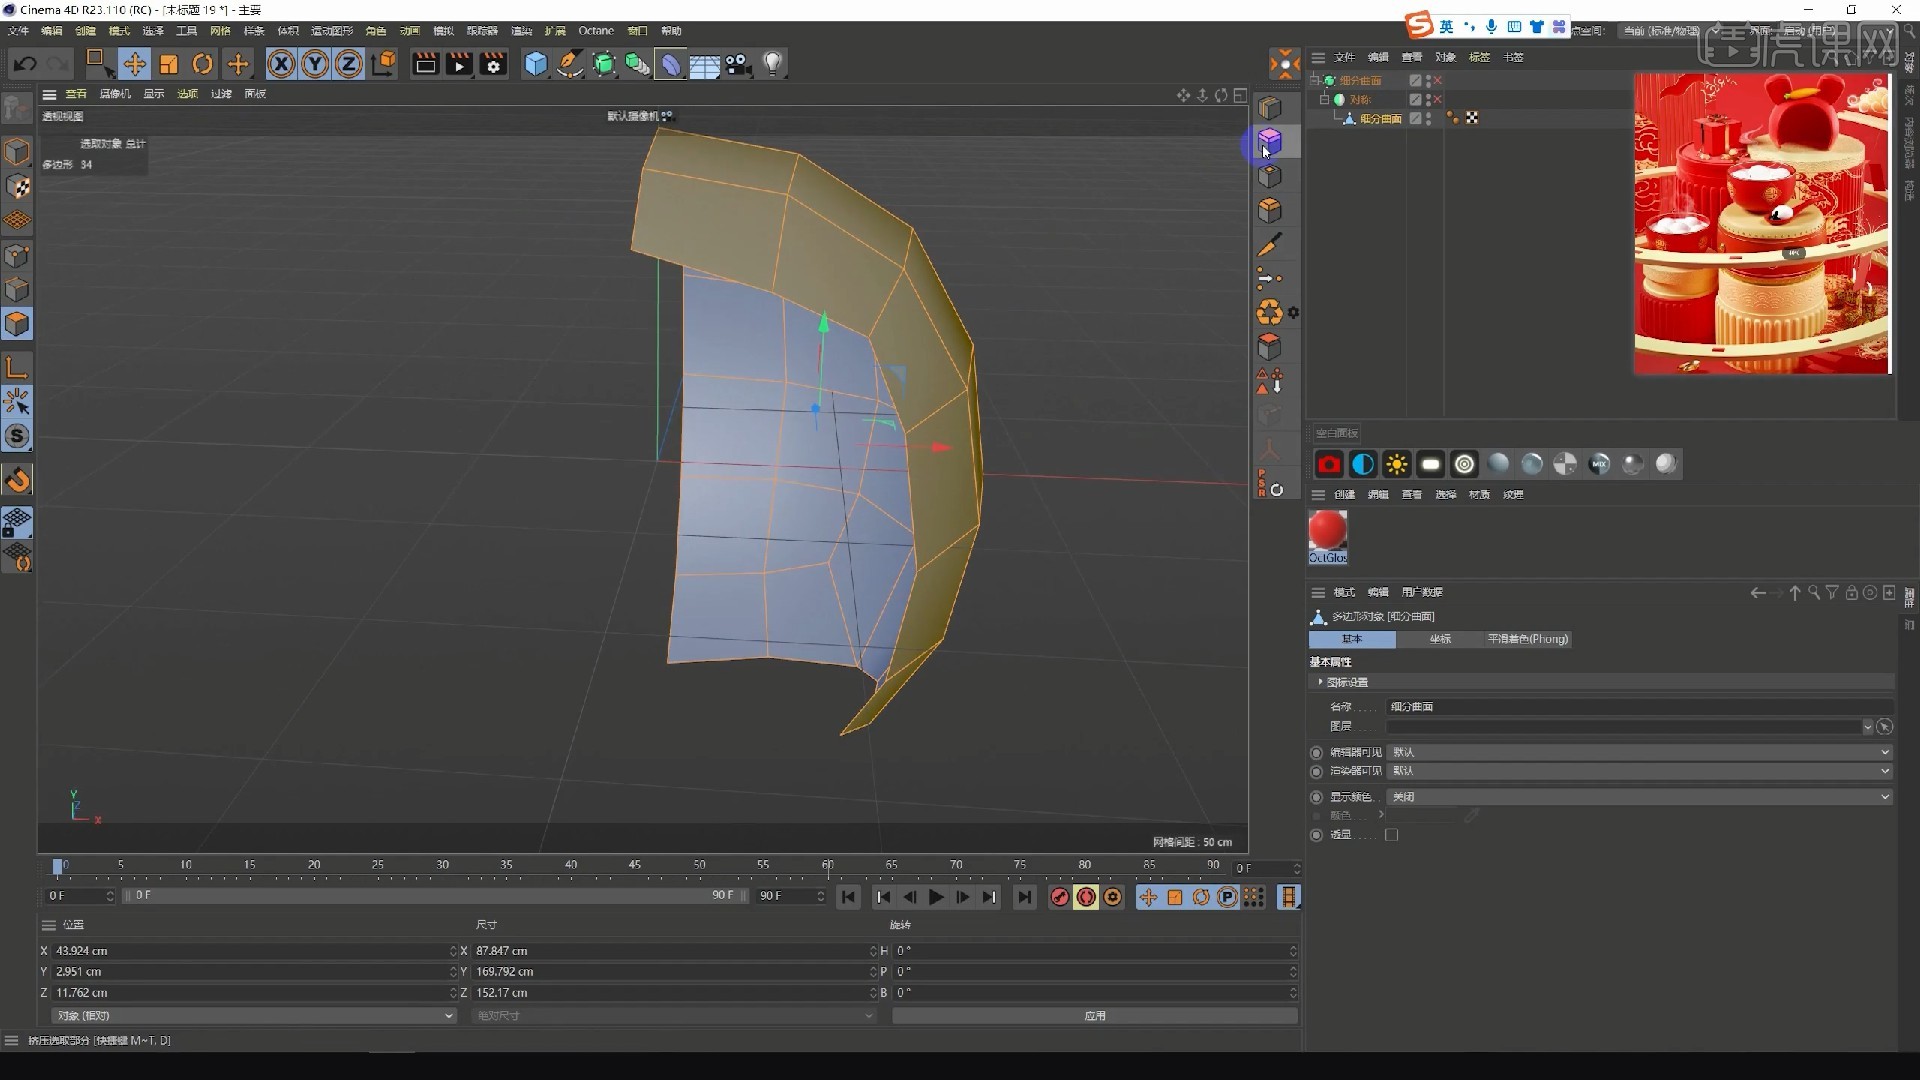Click the Light bulb icon
The height and width of the screenshot is (1080, 1920).
click(x=772, y=65)
